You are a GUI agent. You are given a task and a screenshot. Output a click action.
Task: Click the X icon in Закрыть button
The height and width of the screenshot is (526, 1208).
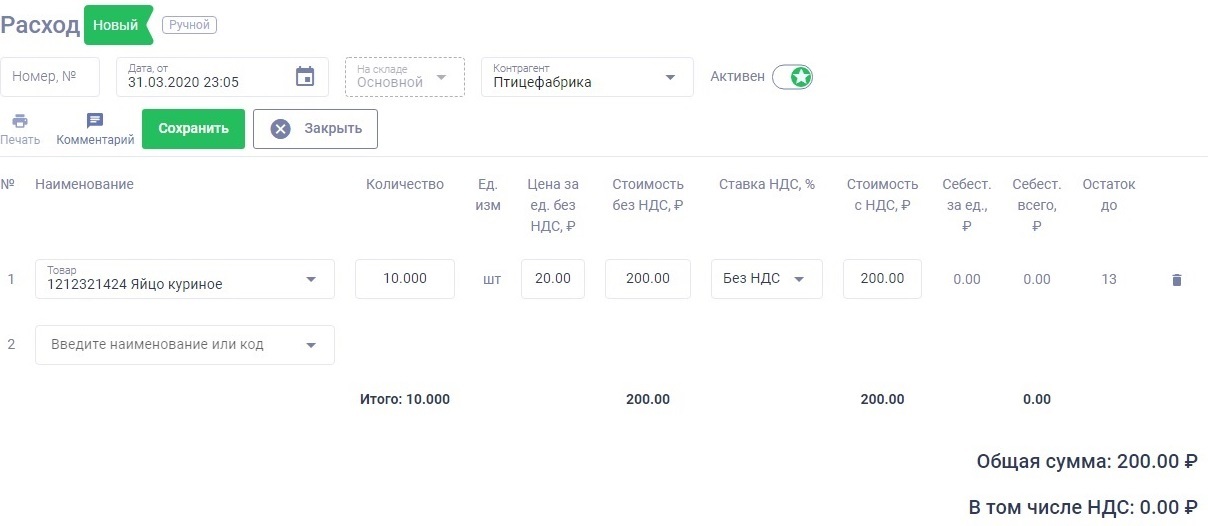(x=281, y=129)
